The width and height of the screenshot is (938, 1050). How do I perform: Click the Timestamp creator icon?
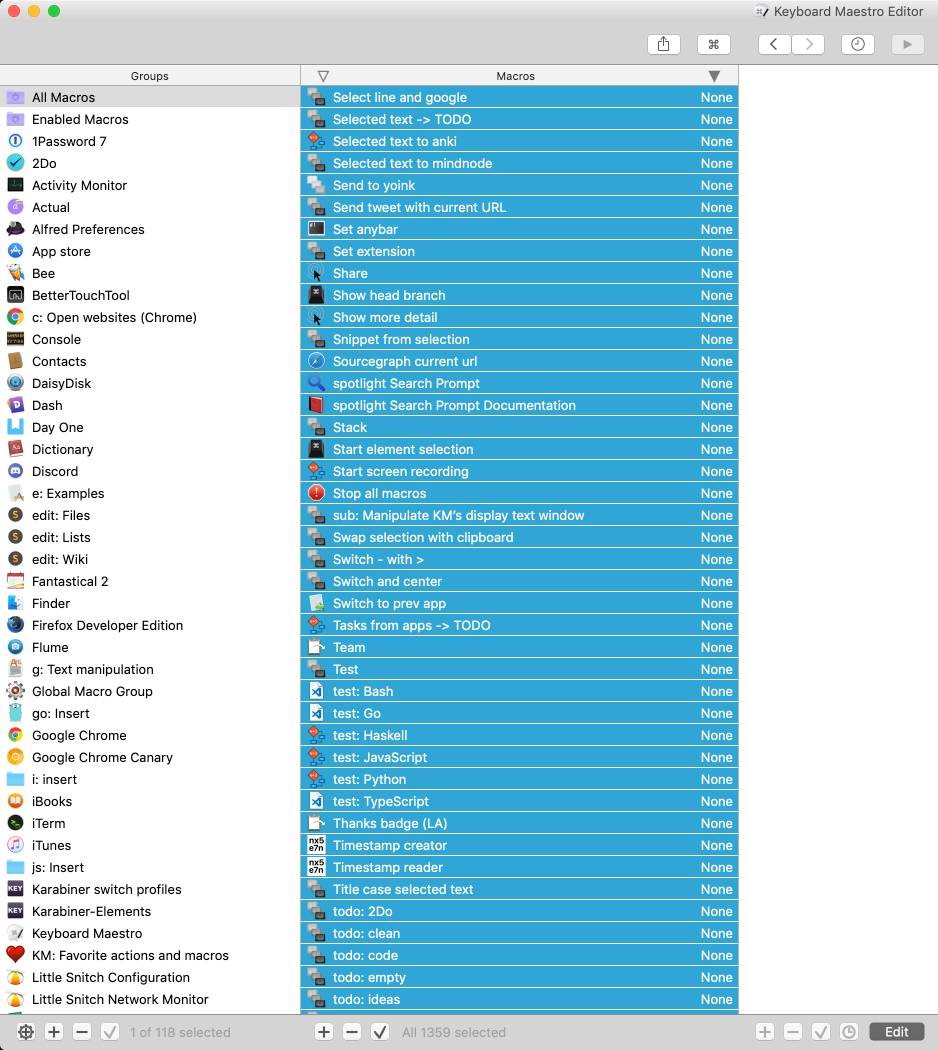point(316,845)
